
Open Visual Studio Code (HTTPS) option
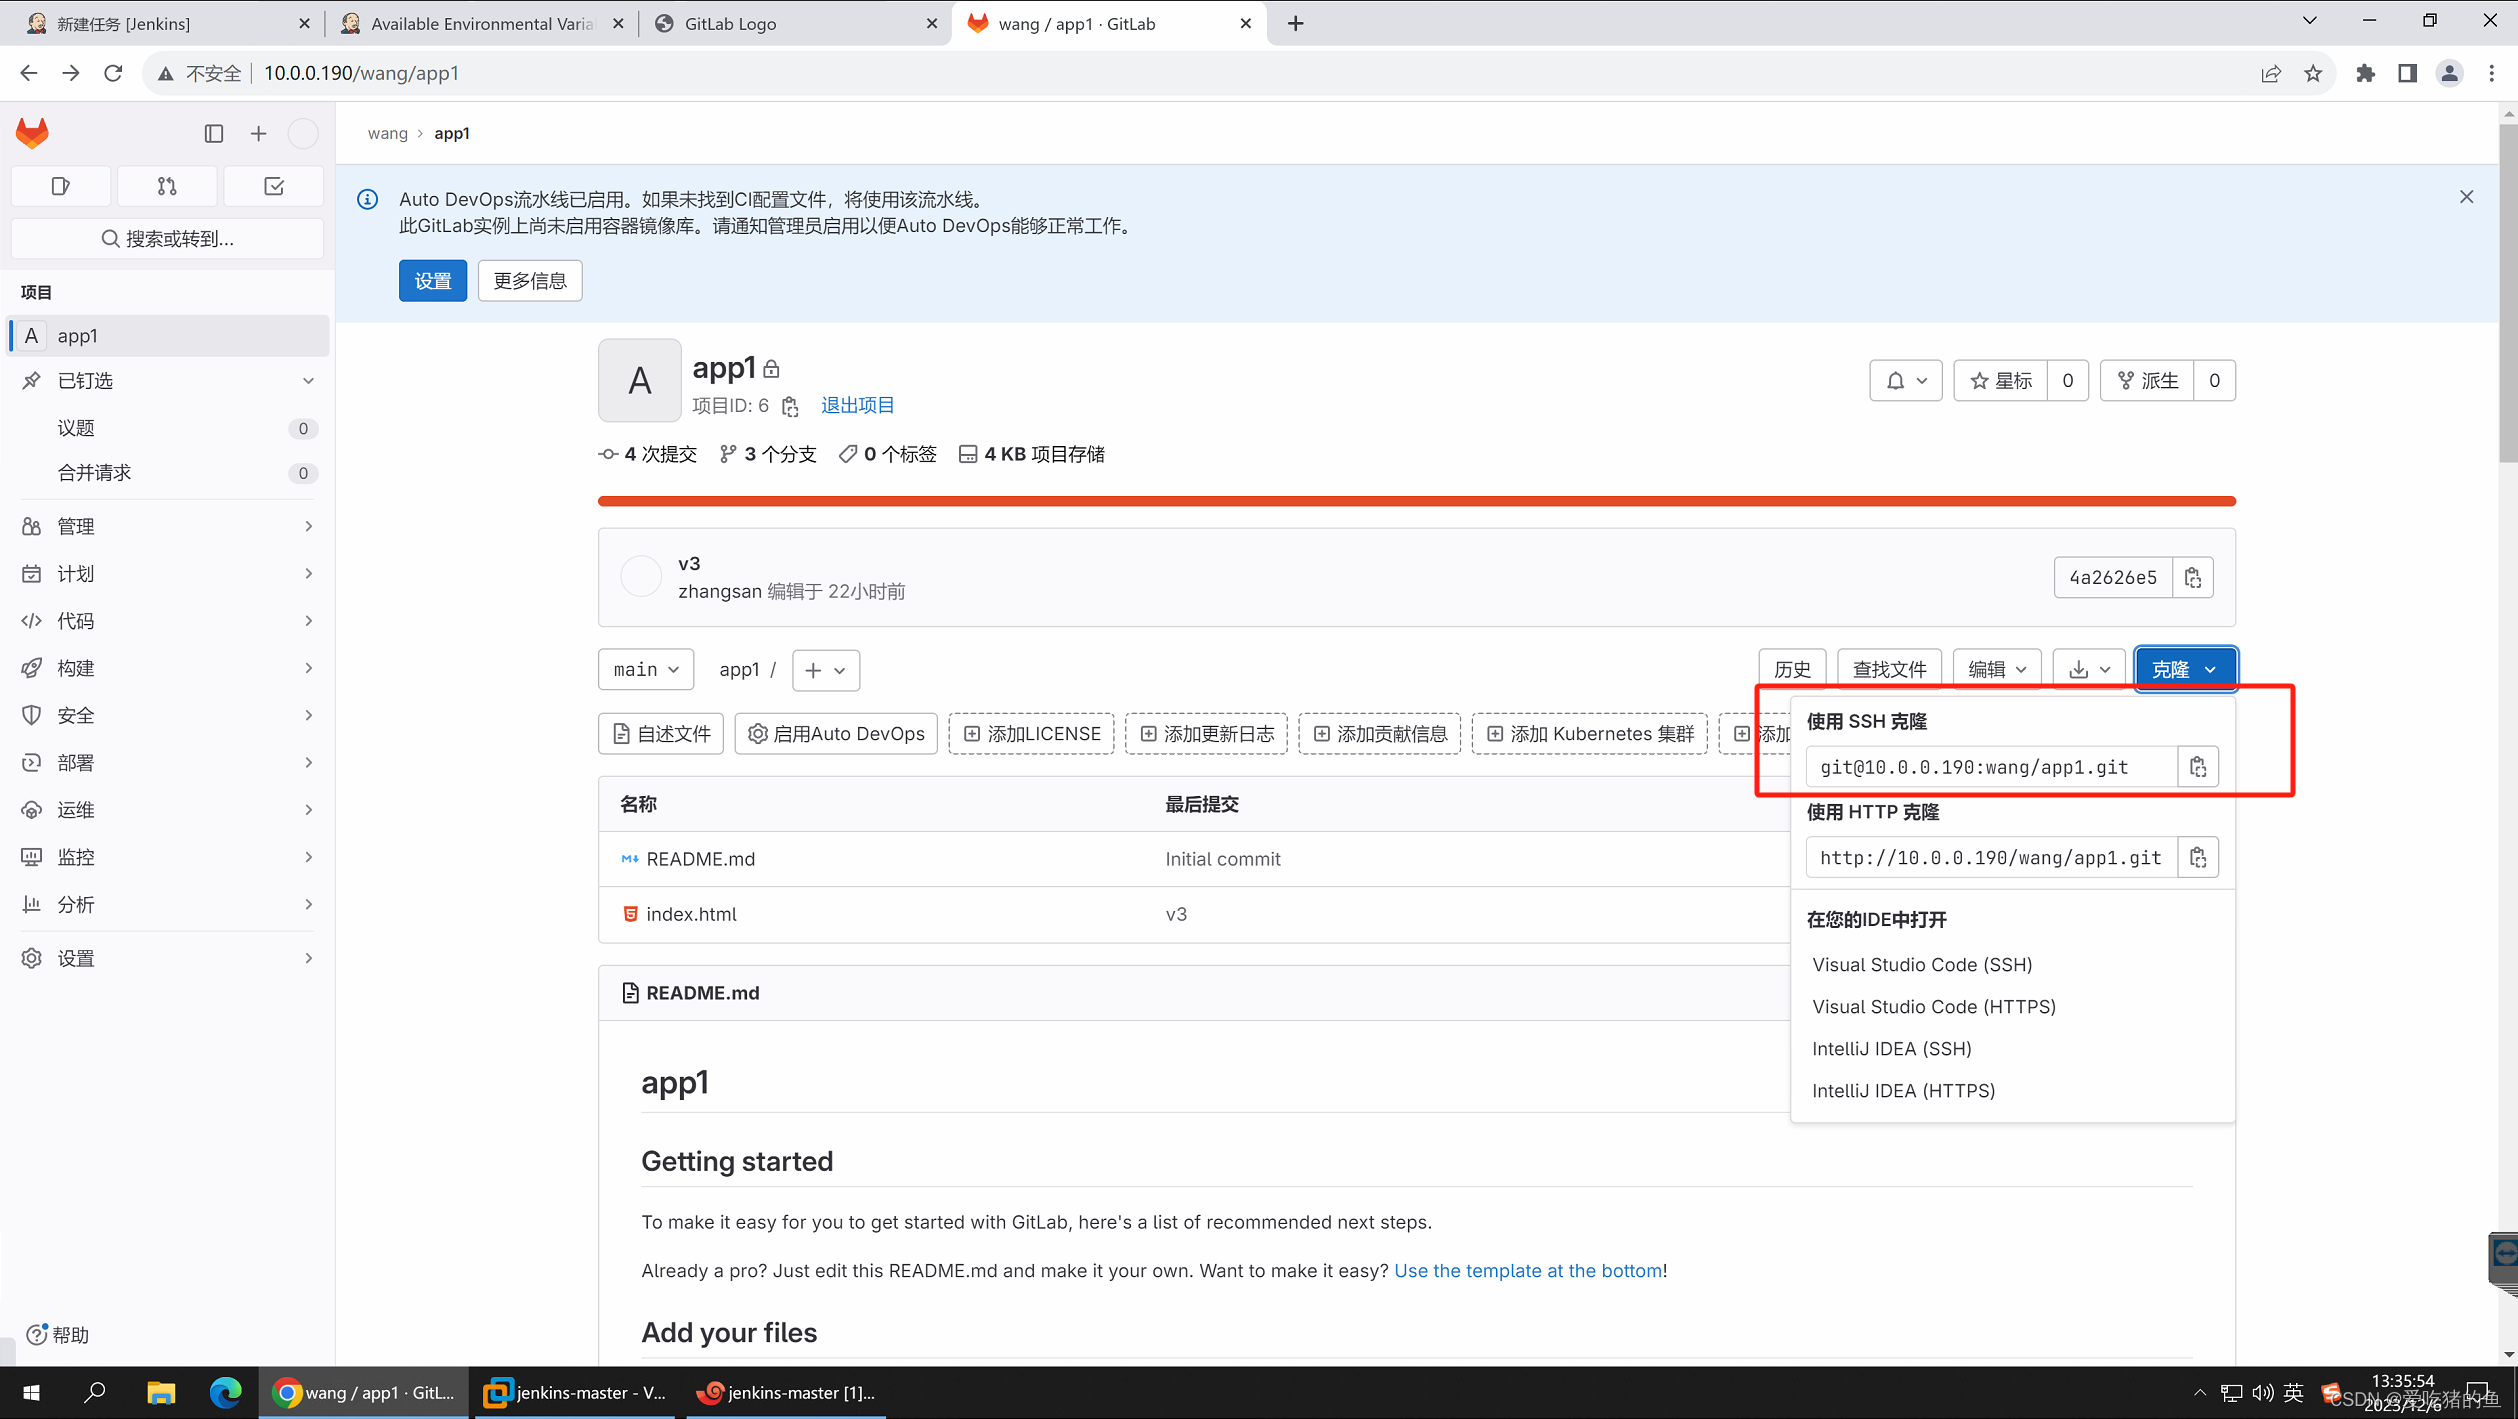coord(1934,1006)
